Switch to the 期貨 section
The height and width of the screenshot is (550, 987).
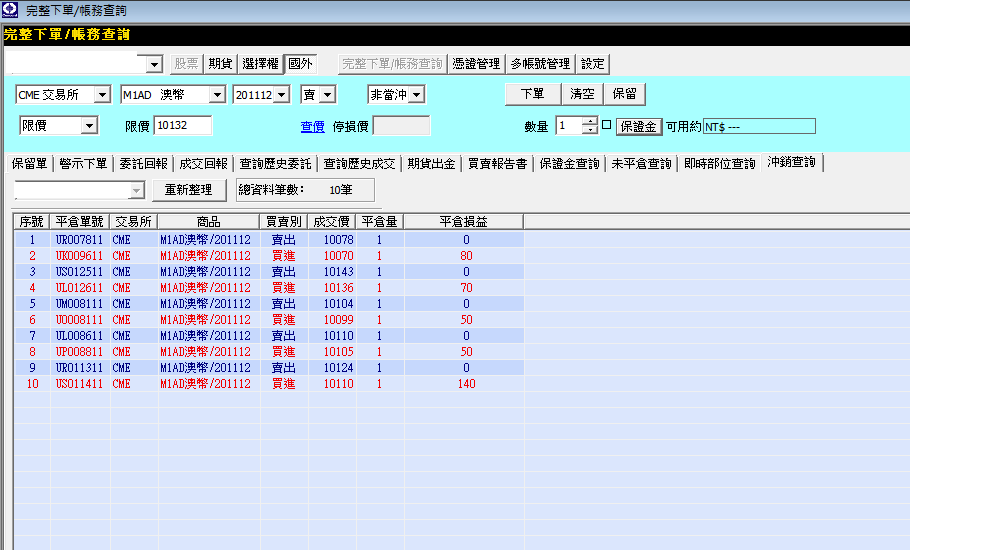pyautogui.click(x=220, y=64)
